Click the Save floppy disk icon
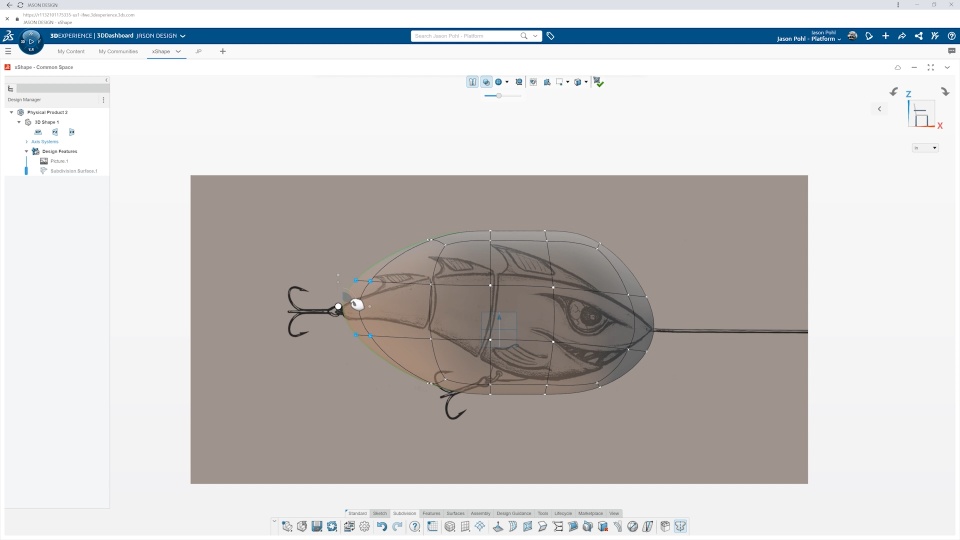The width and height of the screenshot is (960, 540). click(317, 527)
